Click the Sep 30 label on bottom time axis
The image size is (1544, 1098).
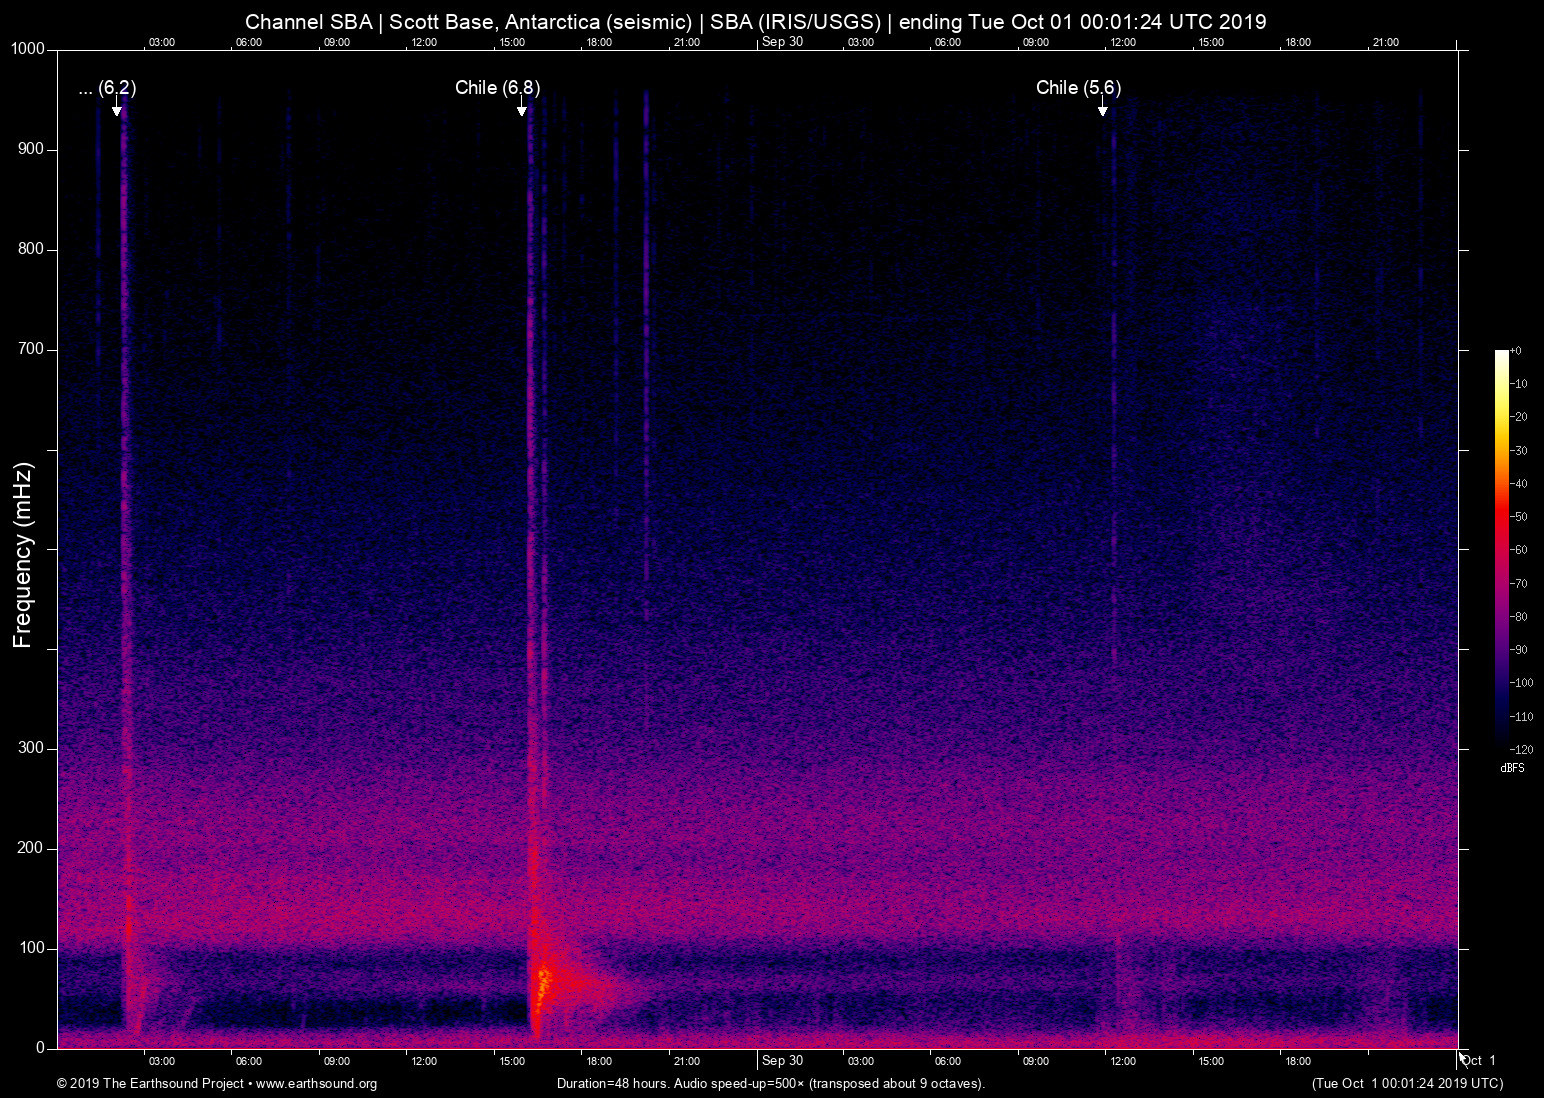tap(782, 1060)
